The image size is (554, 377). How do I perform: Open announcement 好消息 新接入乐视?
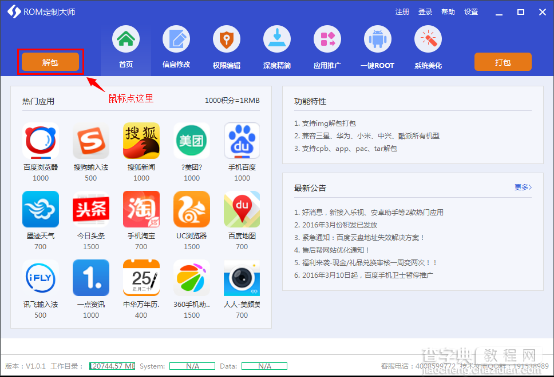pyautogui.click(x=369, y=212)
